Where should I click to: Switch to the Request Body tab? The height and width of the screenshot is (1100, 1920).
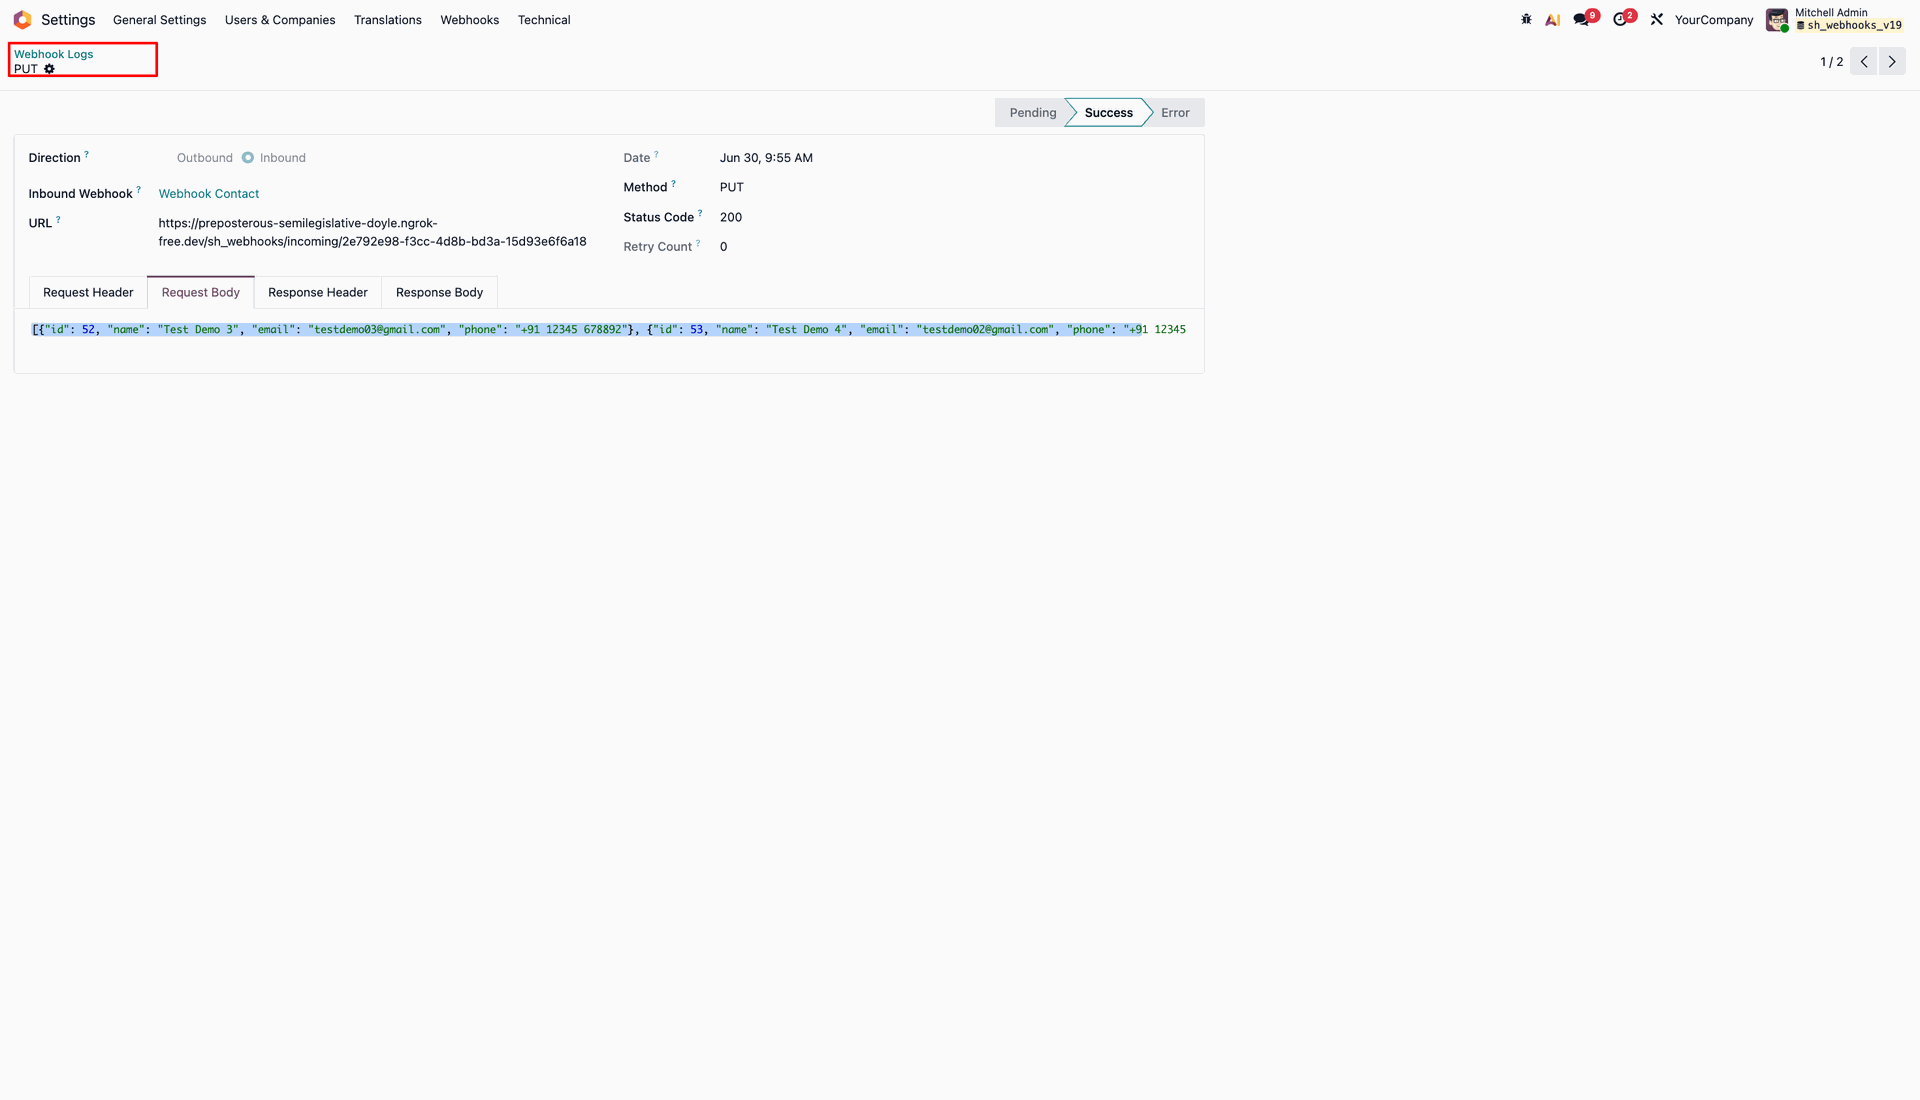pyautogui.click(x=200, y=292)
